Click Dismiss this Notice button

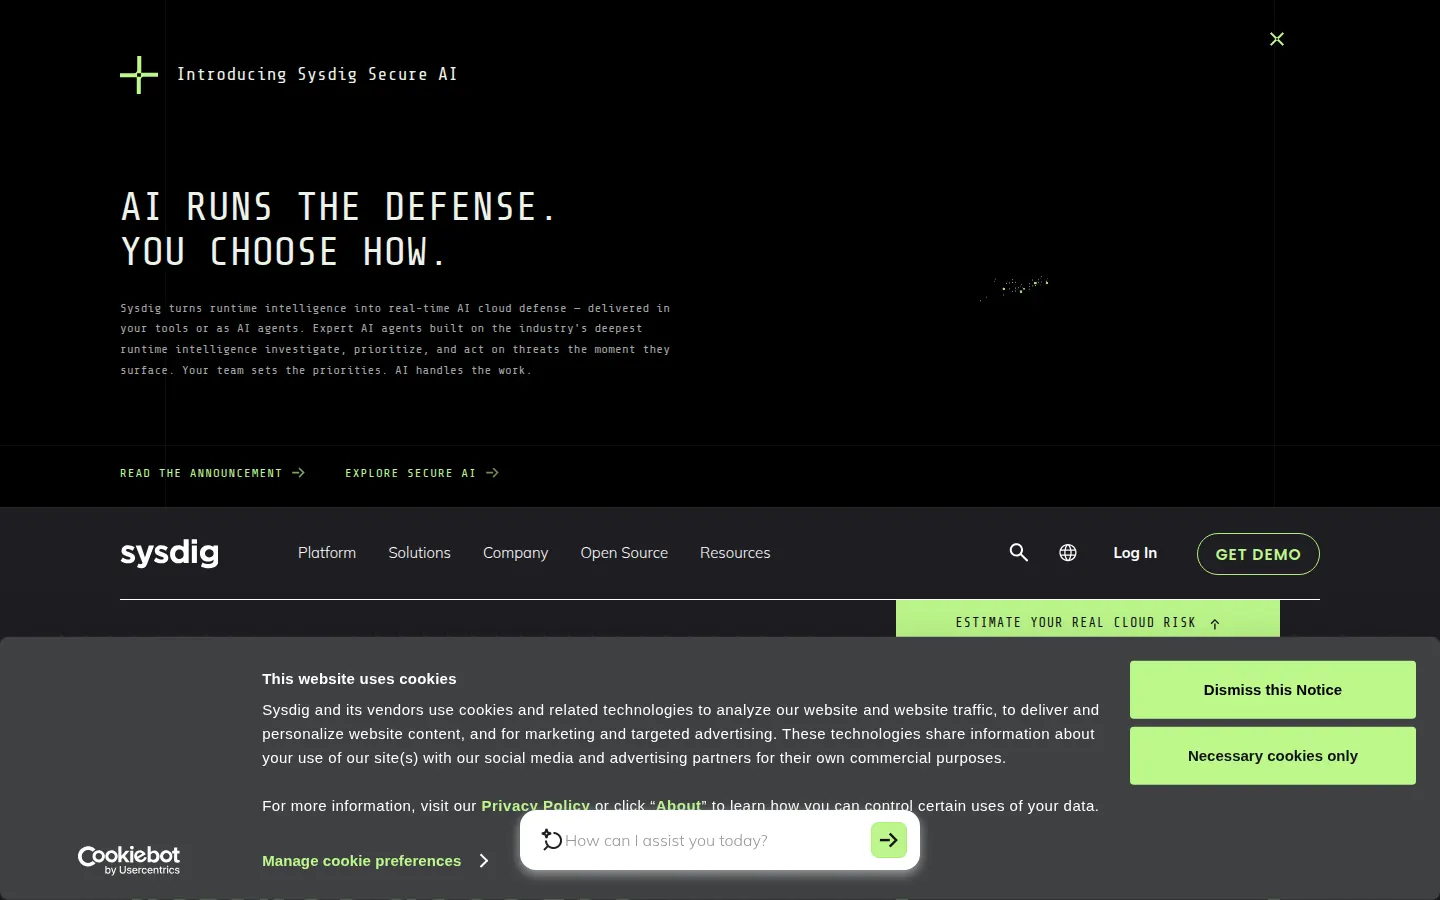(x=1273, y=690)
